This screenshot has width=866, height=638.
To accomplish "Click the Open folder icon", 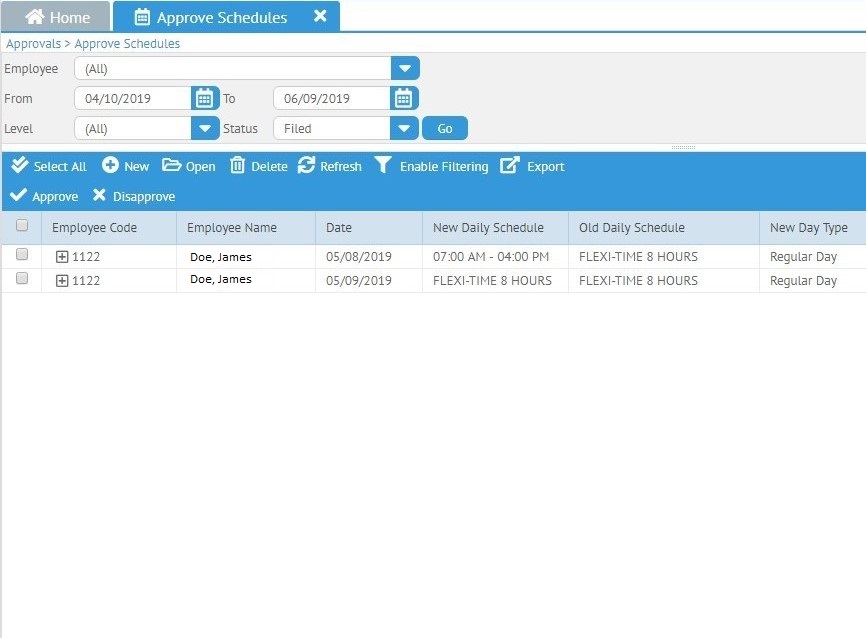I will 171,166.
